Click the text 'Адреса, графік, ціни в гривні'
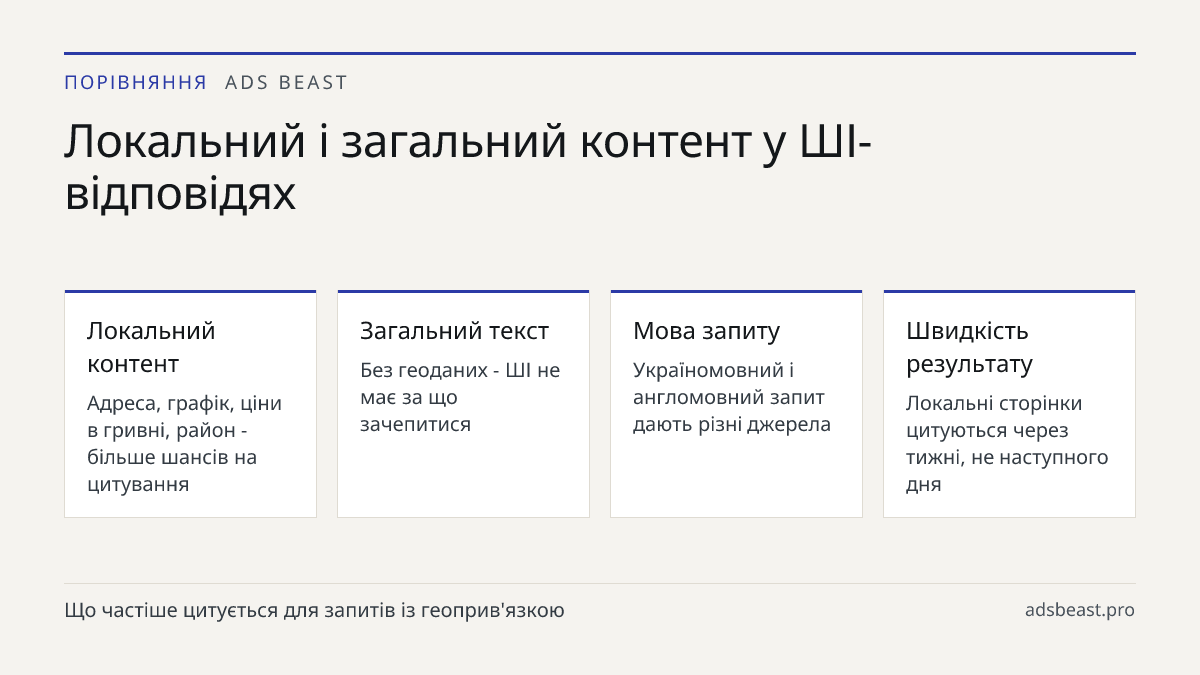 [x=184, y=416]
